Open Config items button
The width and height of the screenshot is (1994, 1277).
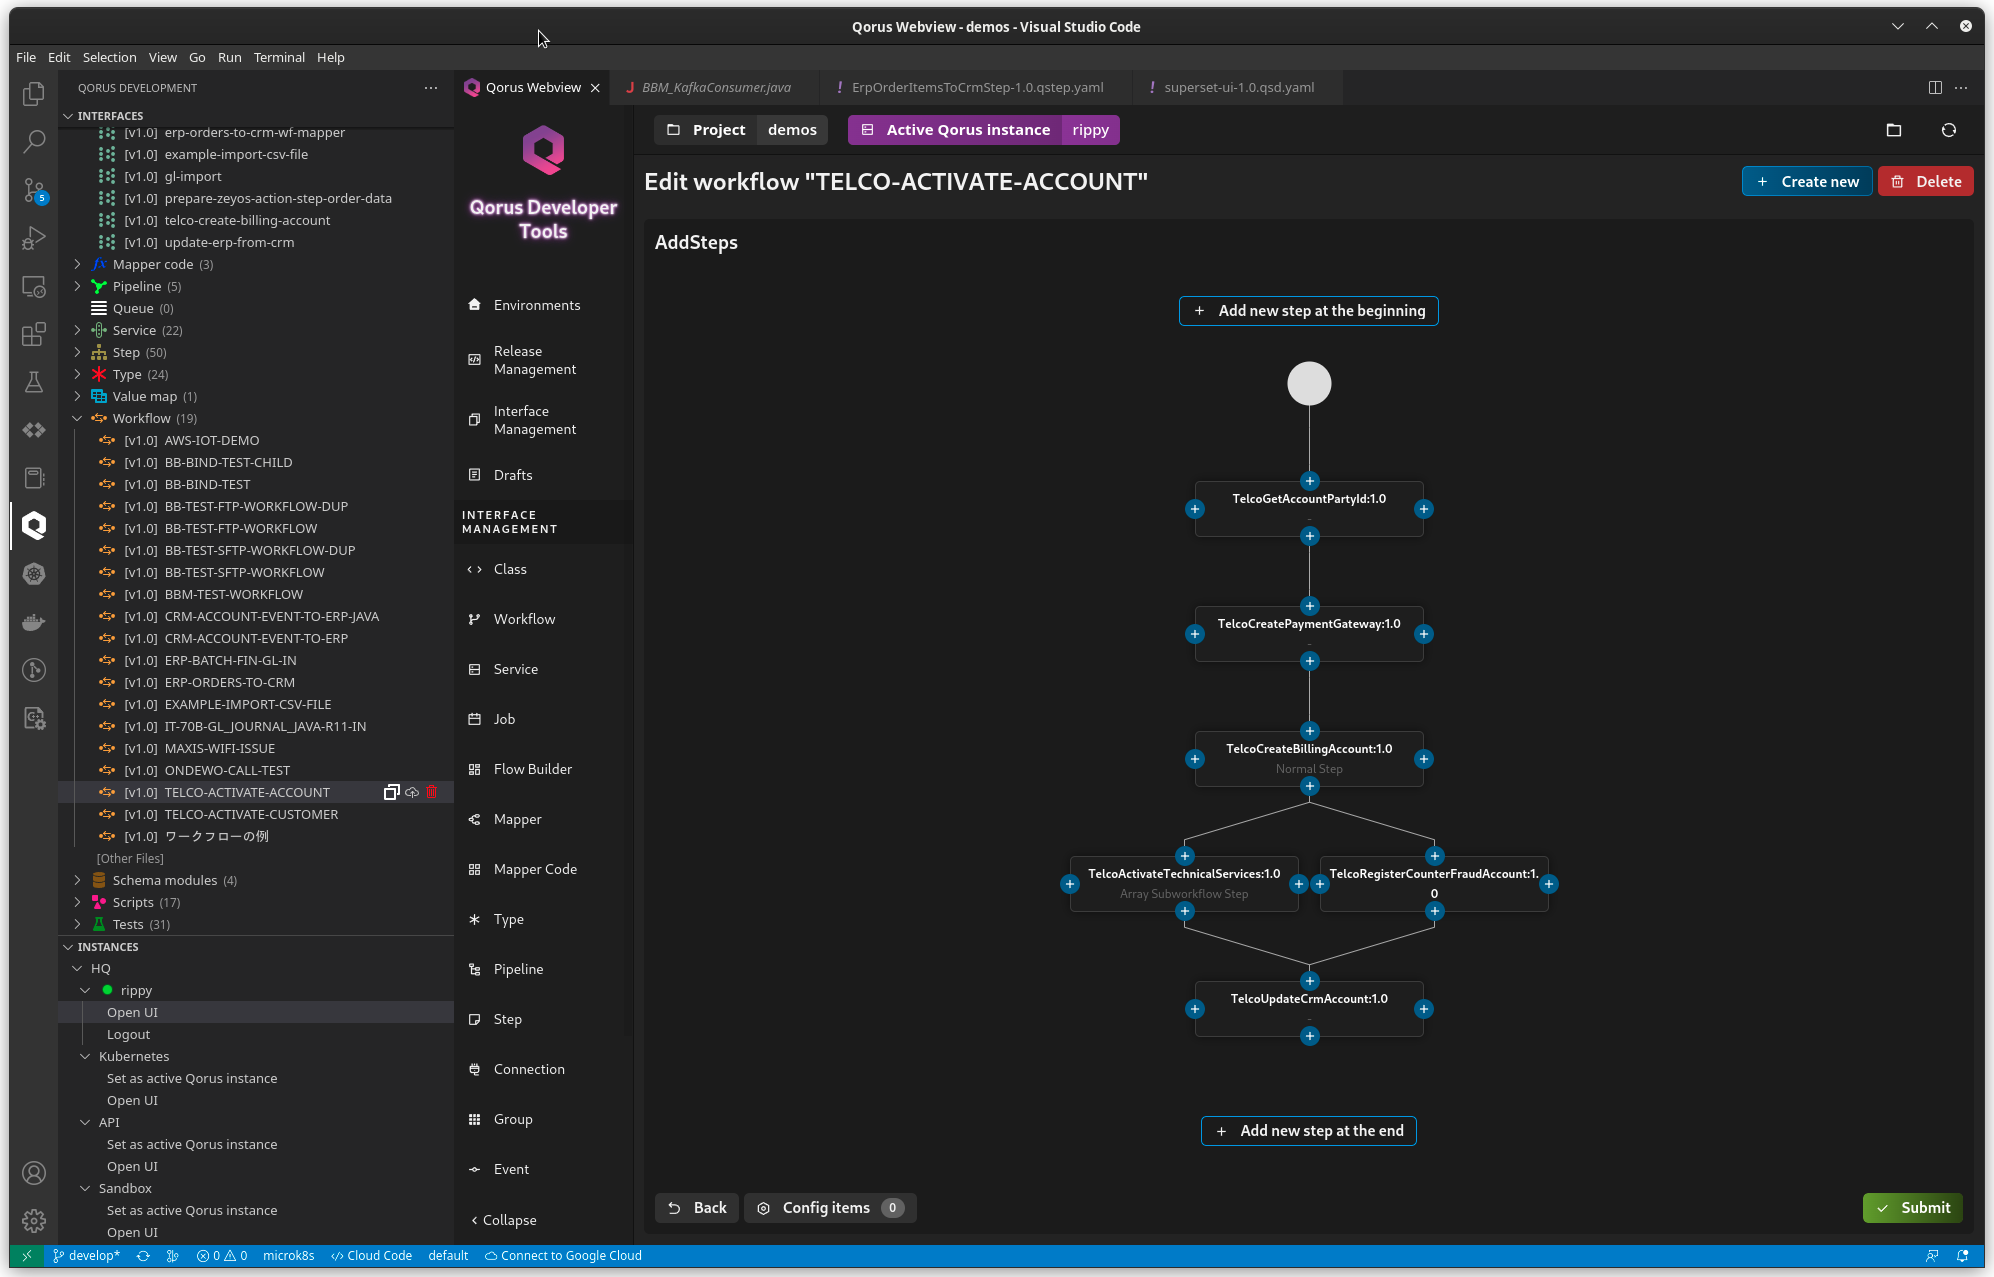tap(830, 1208)
